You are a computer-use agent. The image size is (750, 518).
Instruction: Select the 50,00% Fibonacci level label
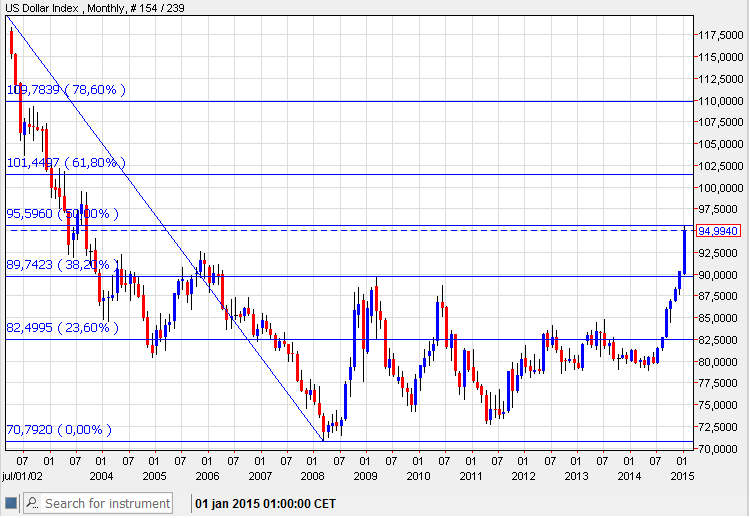pyautogui.click(x=62, y=213)
